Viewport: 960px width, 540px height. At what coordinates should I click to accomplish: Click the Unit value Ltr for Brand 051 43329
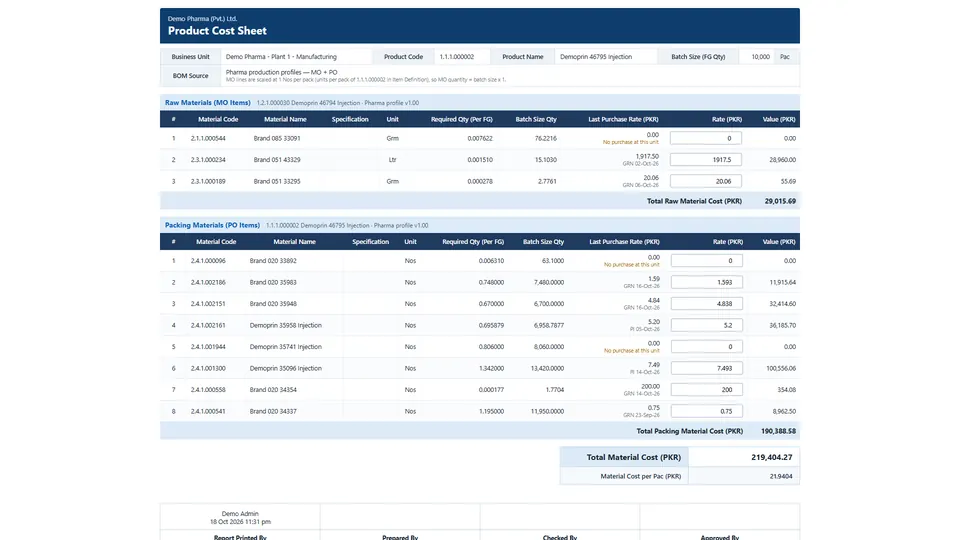[x=392, y=160]
